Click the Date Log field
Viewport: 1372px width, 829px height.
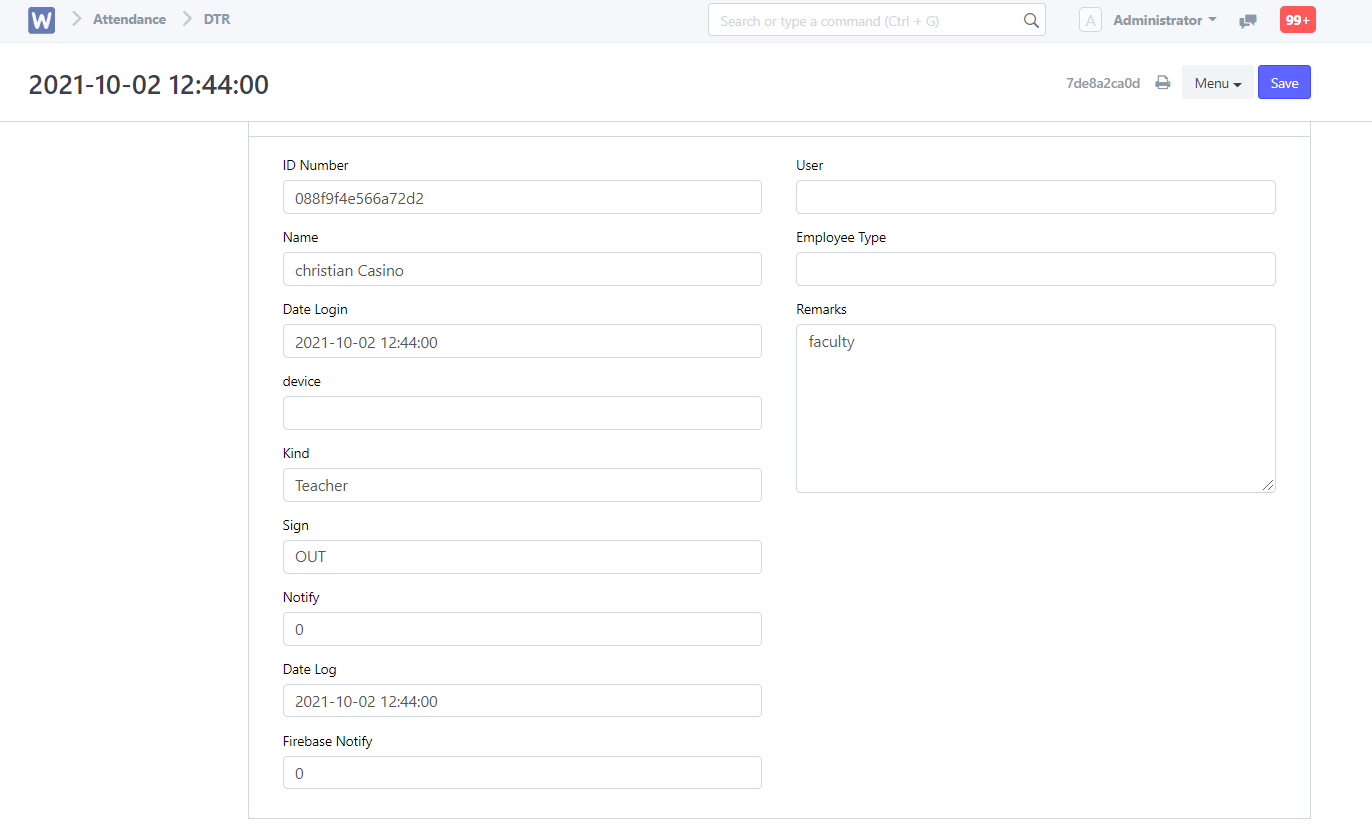click(522, 701)
